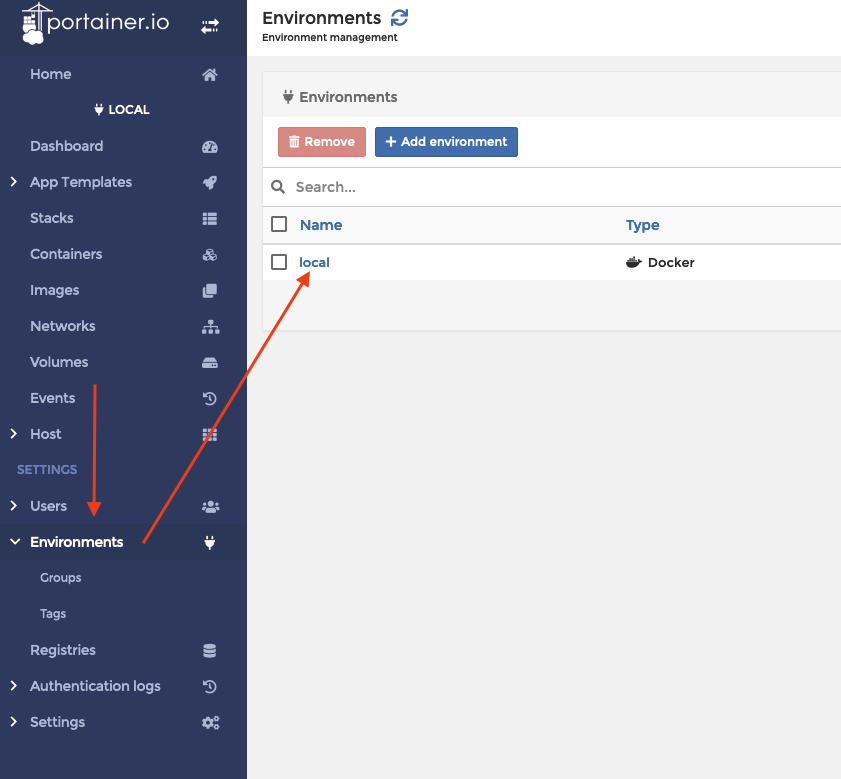This screenshot has width=841, height=779.
Task: Open the local environment link
Action: coord(314,262)
